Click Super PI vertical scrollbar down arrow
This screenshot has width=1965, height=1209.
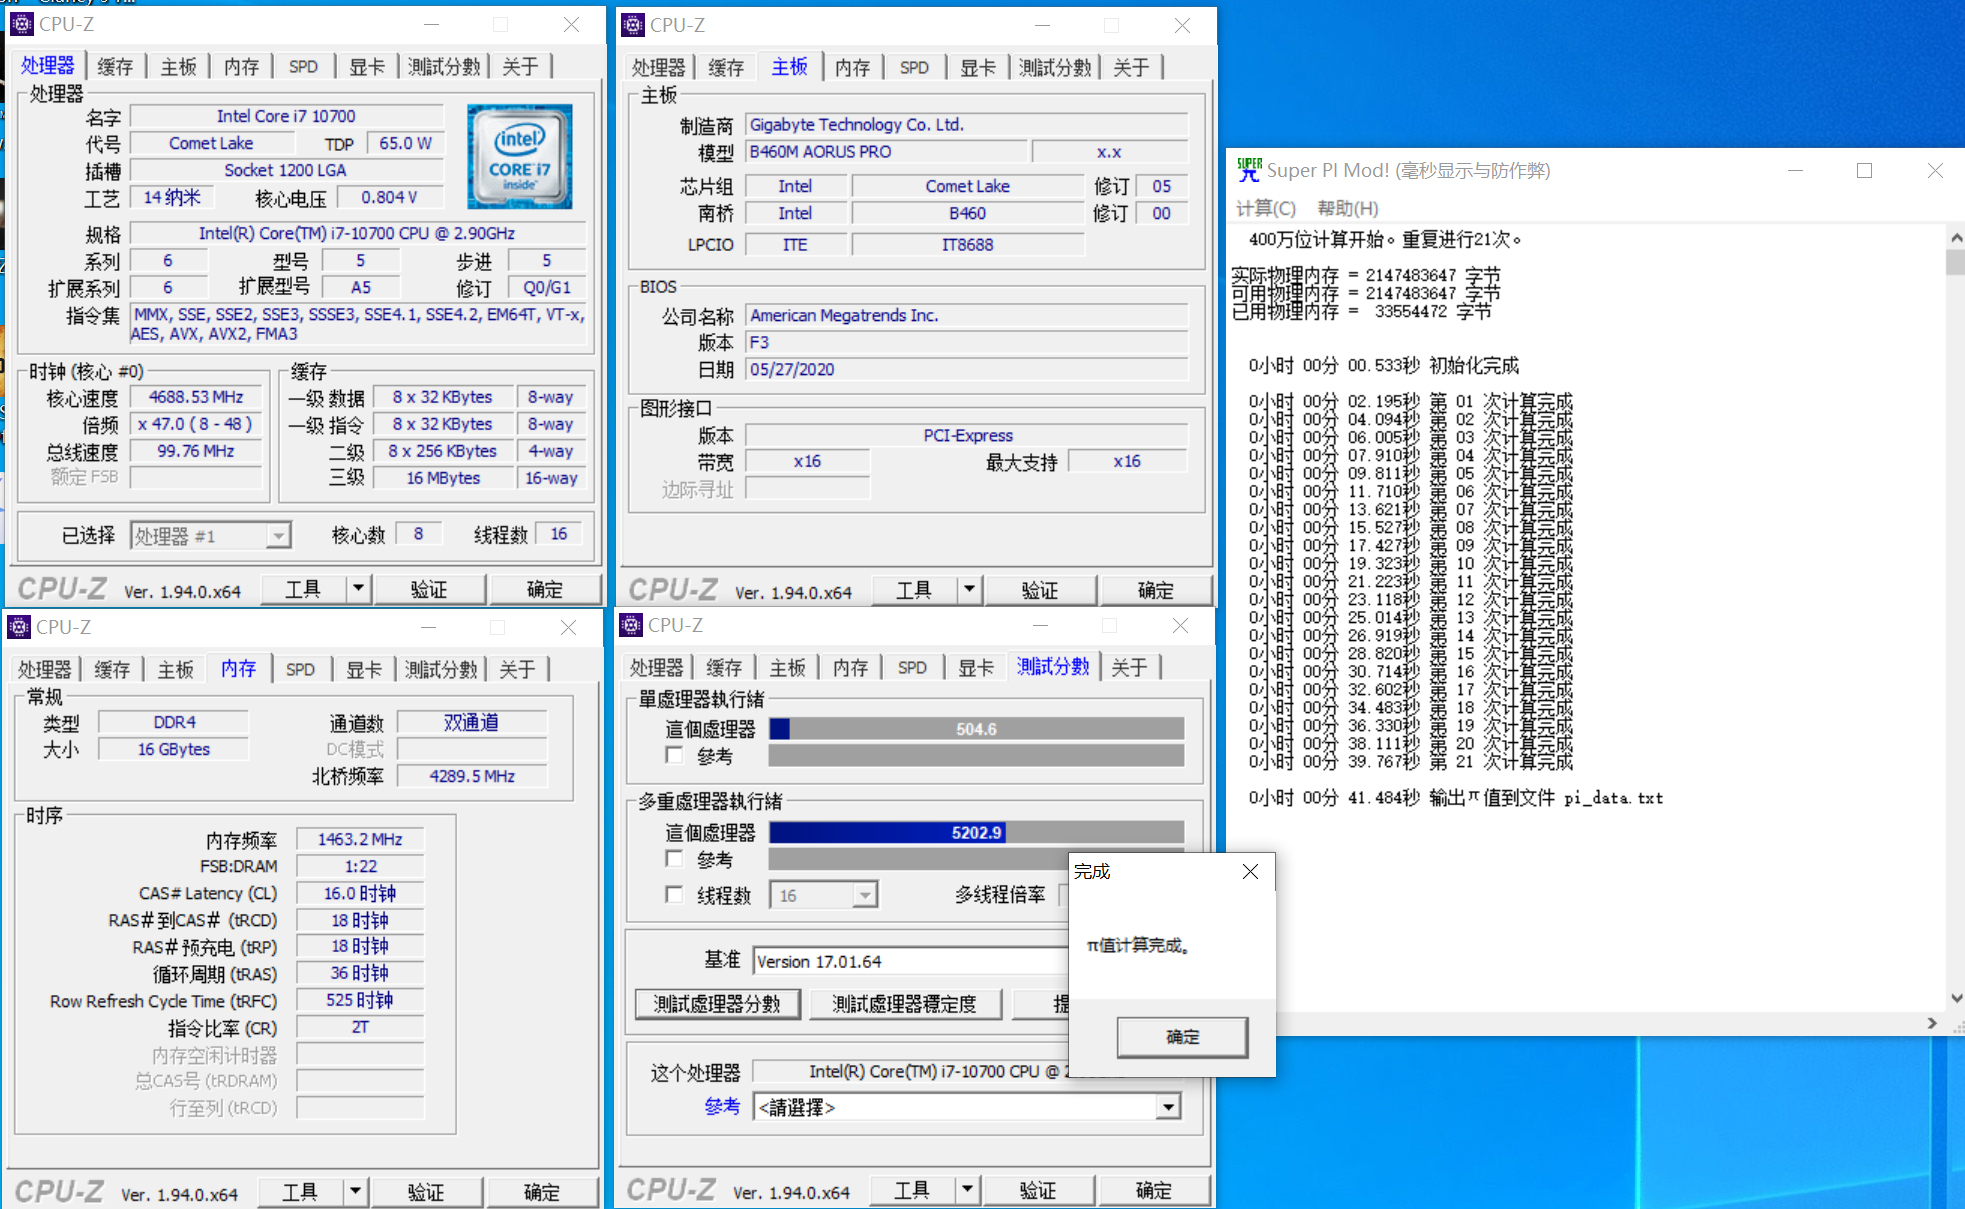pyautogui.click(x=1956, y=998)
